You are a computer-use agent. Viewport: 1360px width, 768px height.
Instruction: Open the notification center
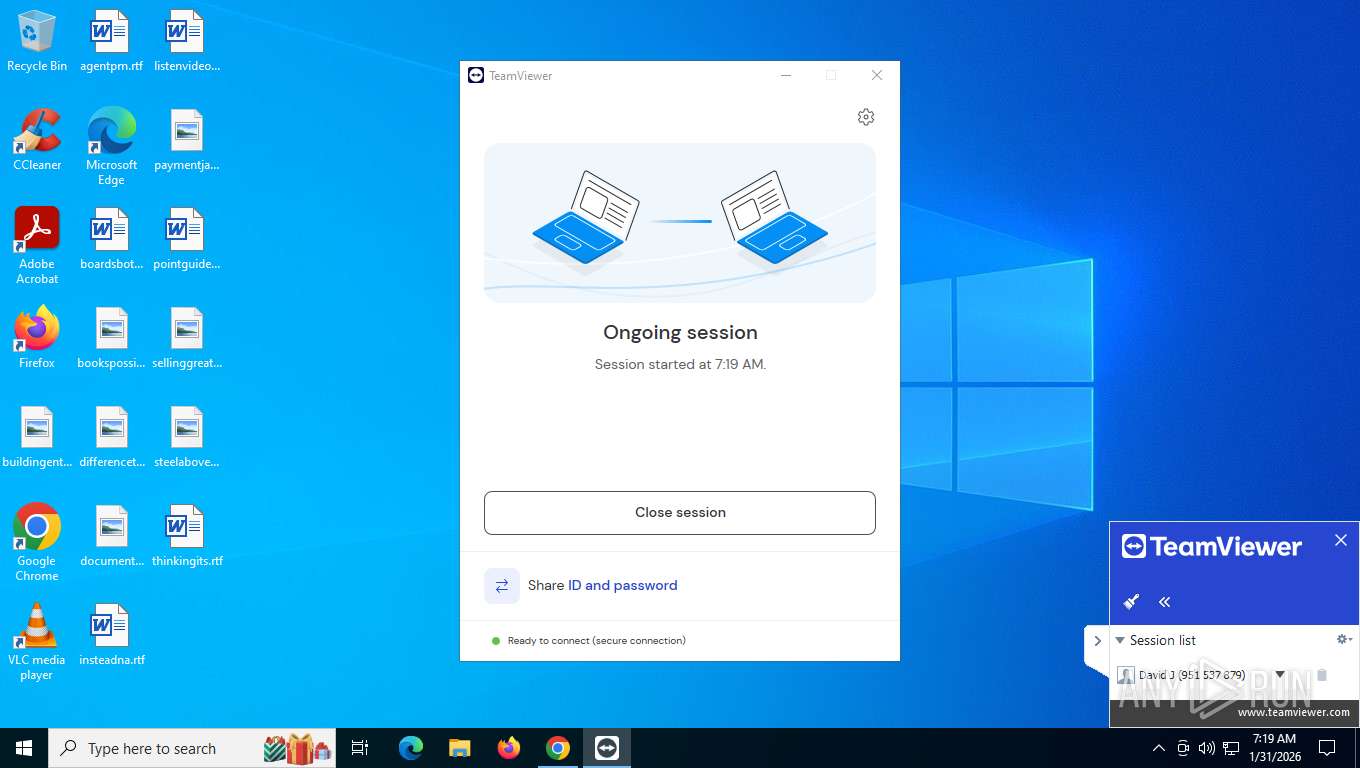click(x=1327, y=748)
